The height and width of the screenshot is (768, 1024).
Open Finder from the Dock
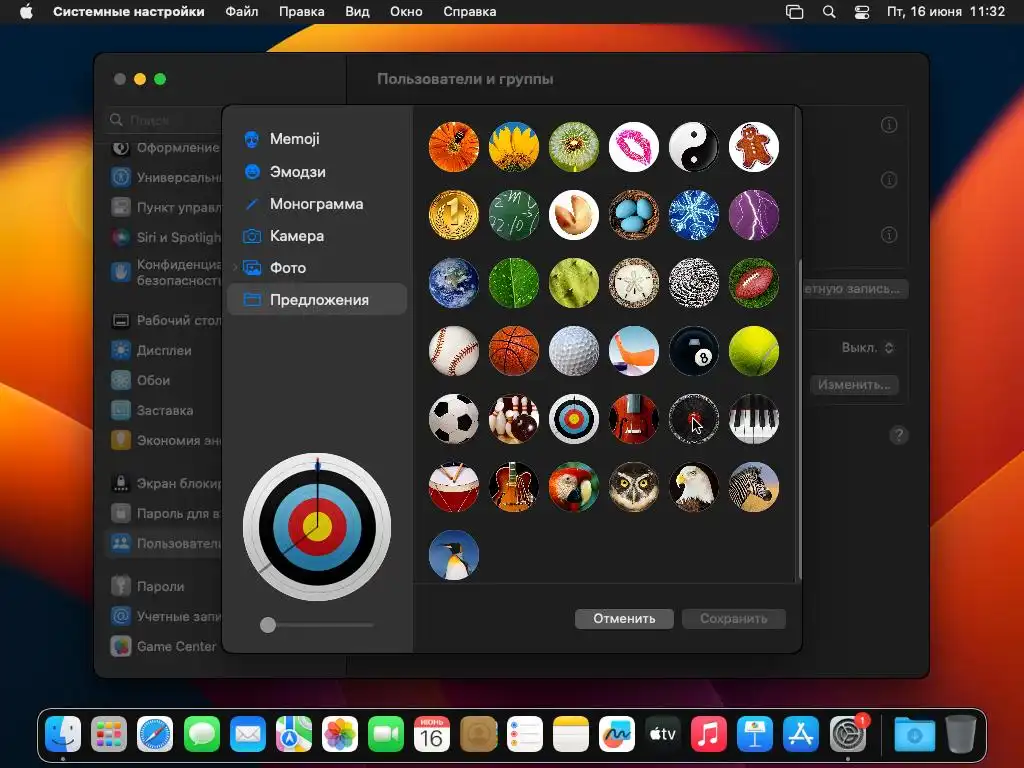pyautogui.click(x=63, y=735)
